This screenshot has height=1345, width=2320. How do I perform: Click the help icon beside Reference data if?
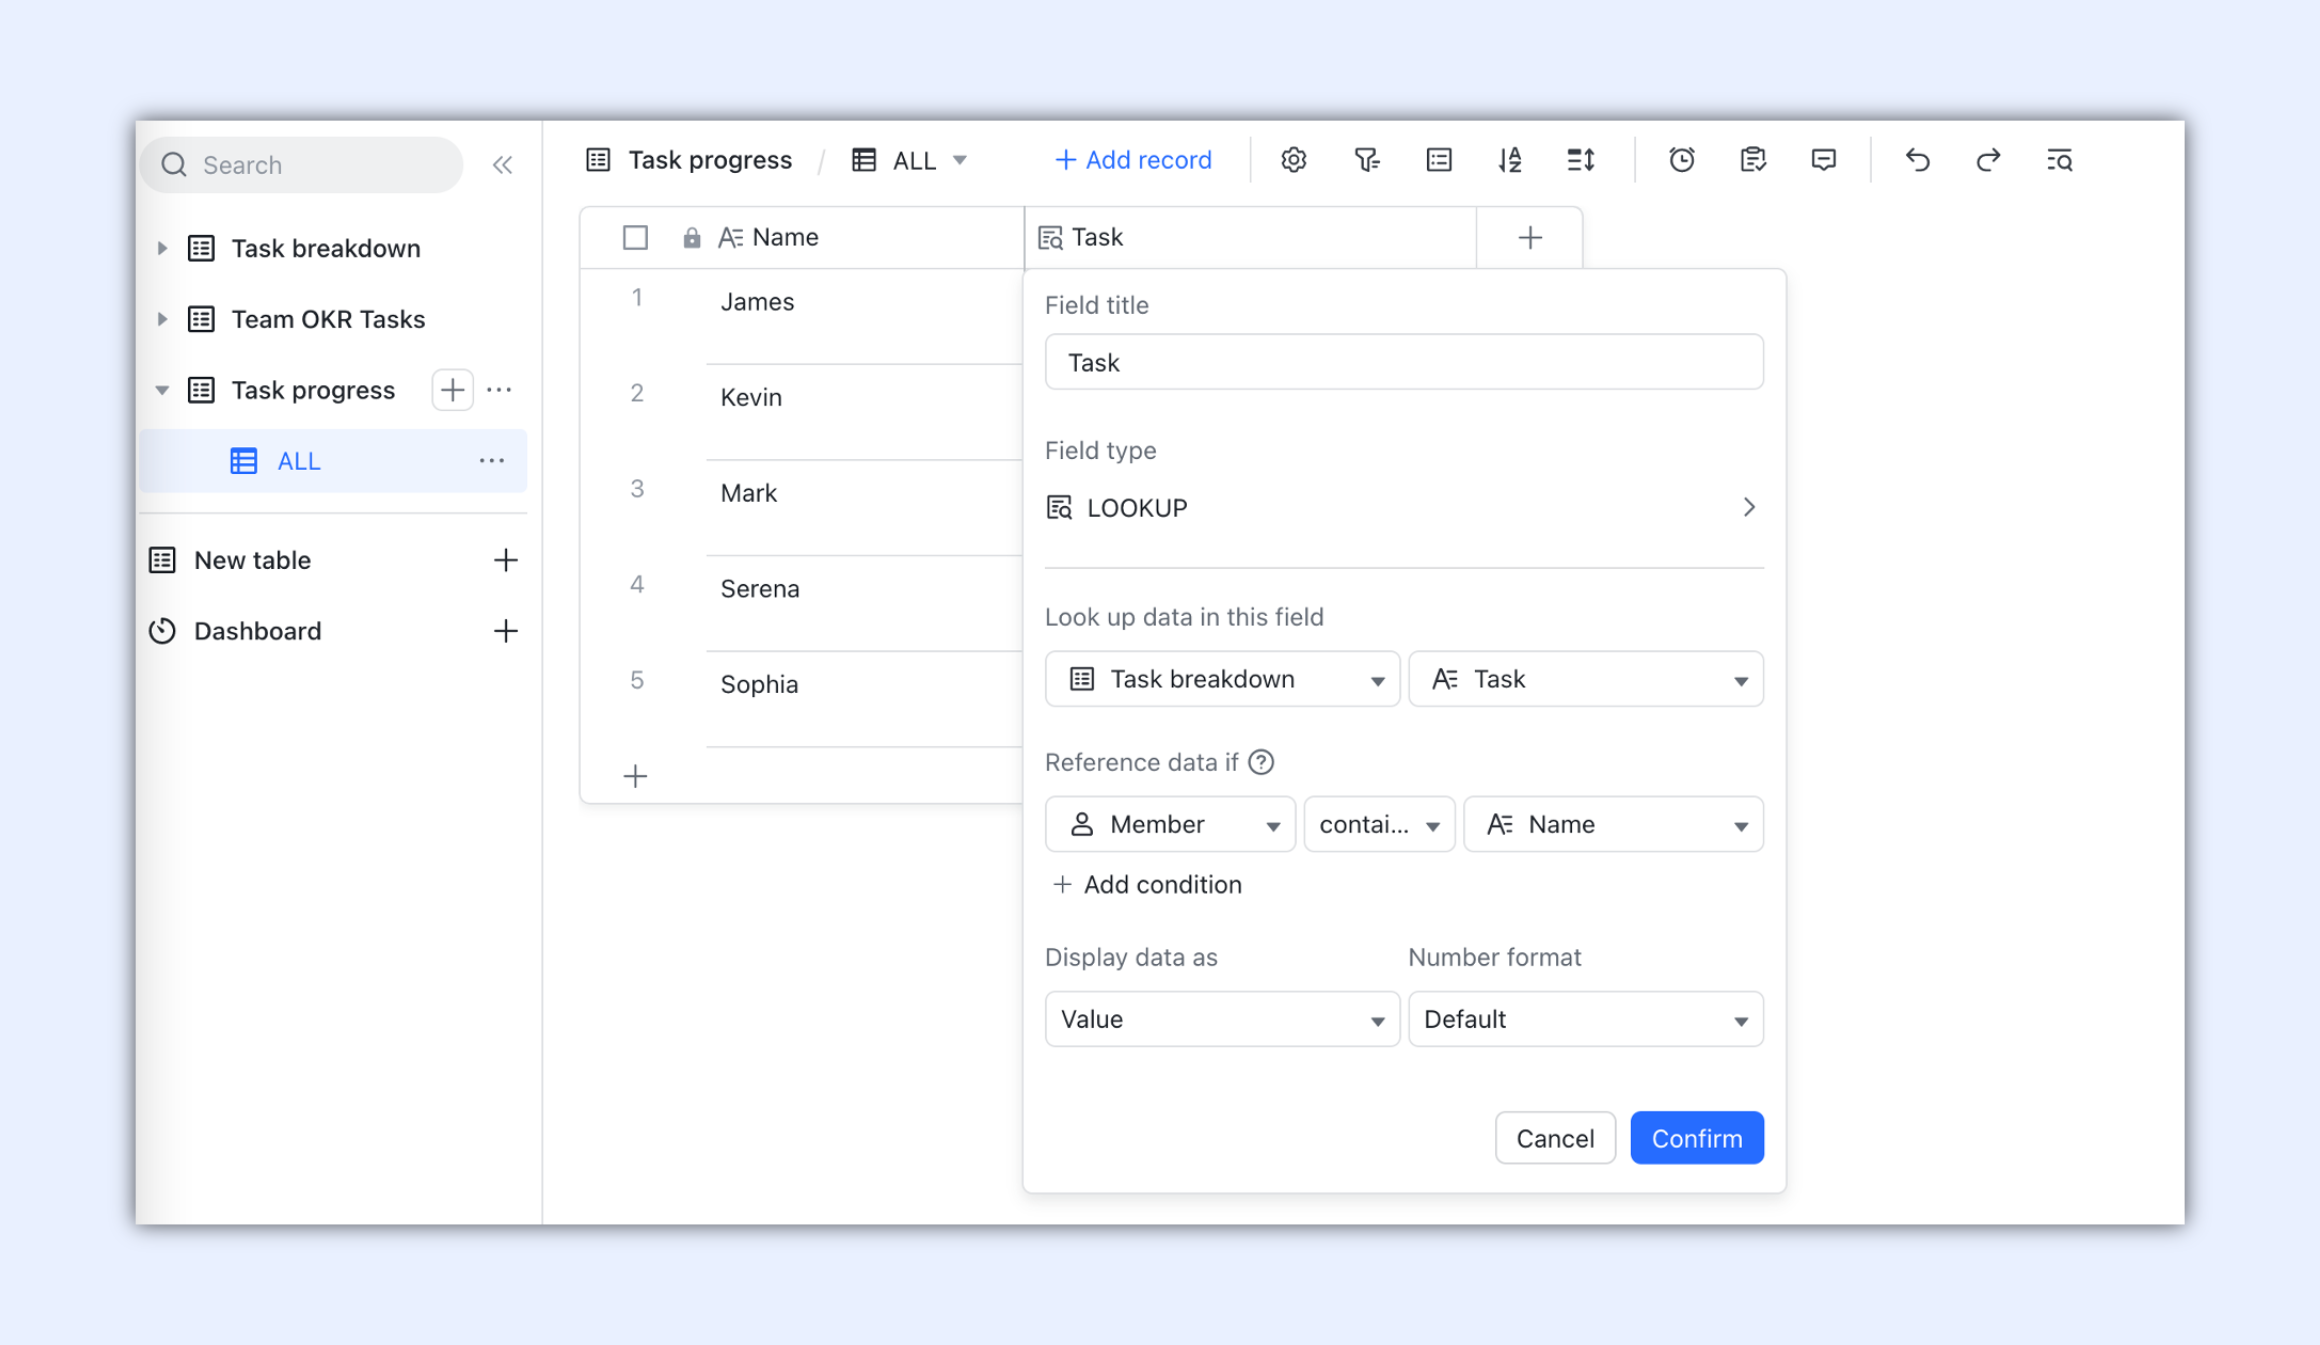point(1261,763)
